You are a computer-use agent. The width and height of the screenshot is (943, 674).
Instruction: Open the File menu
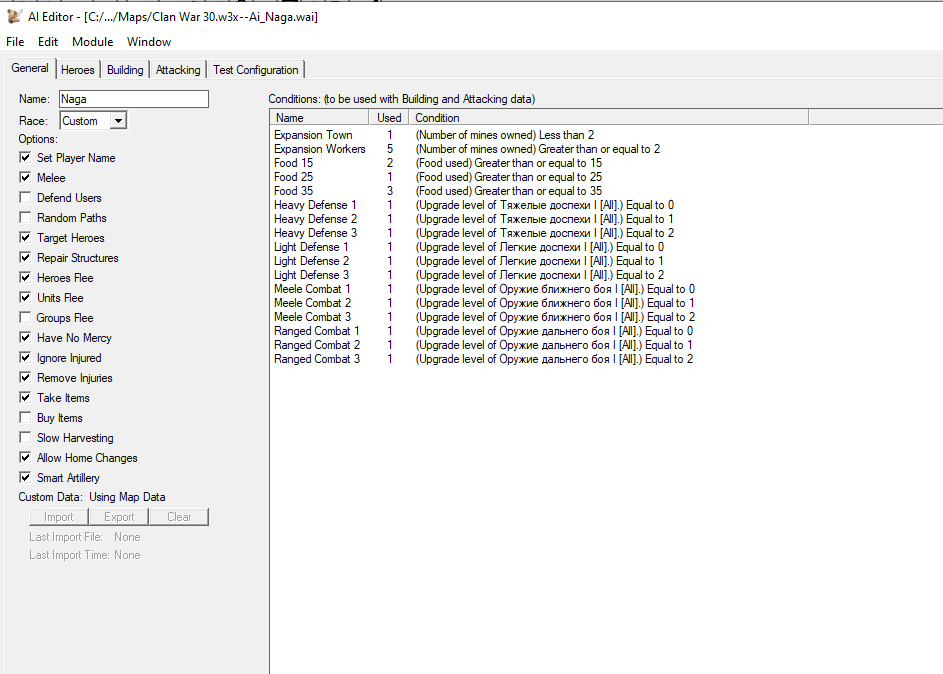tap(15, 41)
